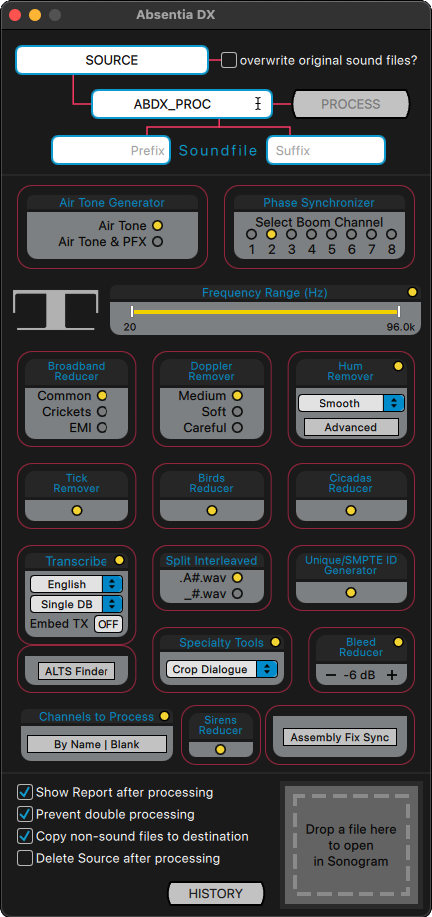Click the -6 dB Bleed Reducer value
This screenshot has height=917, width=432.
360,675
